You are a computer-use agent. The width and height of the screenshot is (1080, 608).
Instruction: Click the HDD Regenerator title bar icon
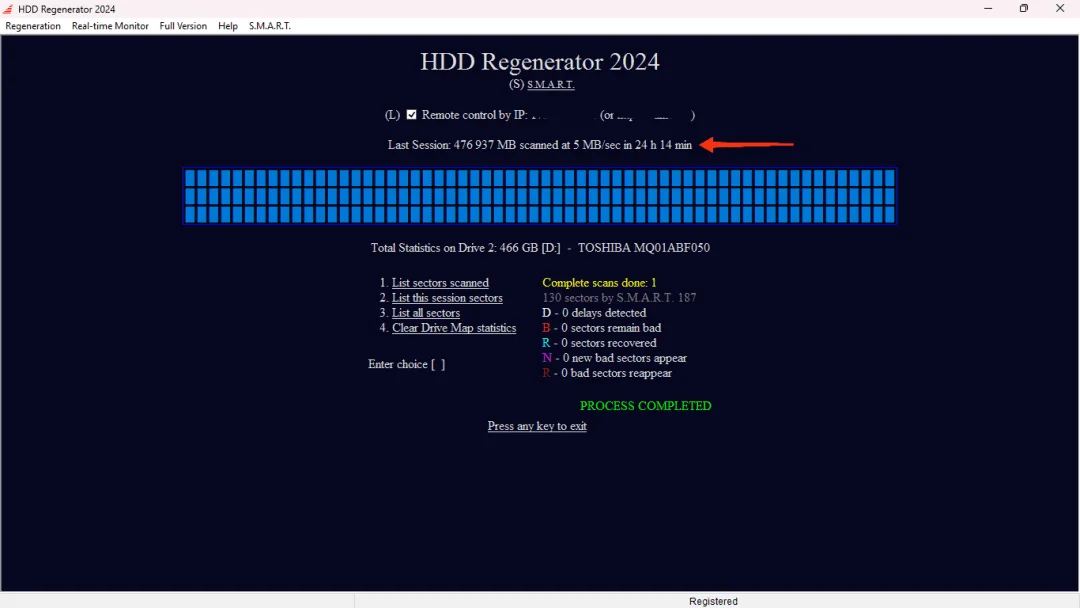click(x=8, y=9)
